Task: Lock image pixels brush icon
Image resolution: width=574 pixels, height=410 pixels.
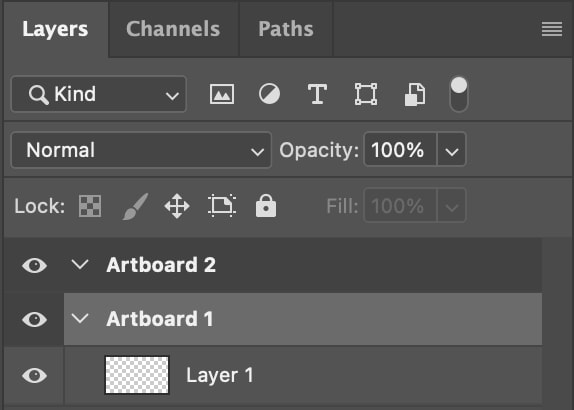Action: (135, 206)
